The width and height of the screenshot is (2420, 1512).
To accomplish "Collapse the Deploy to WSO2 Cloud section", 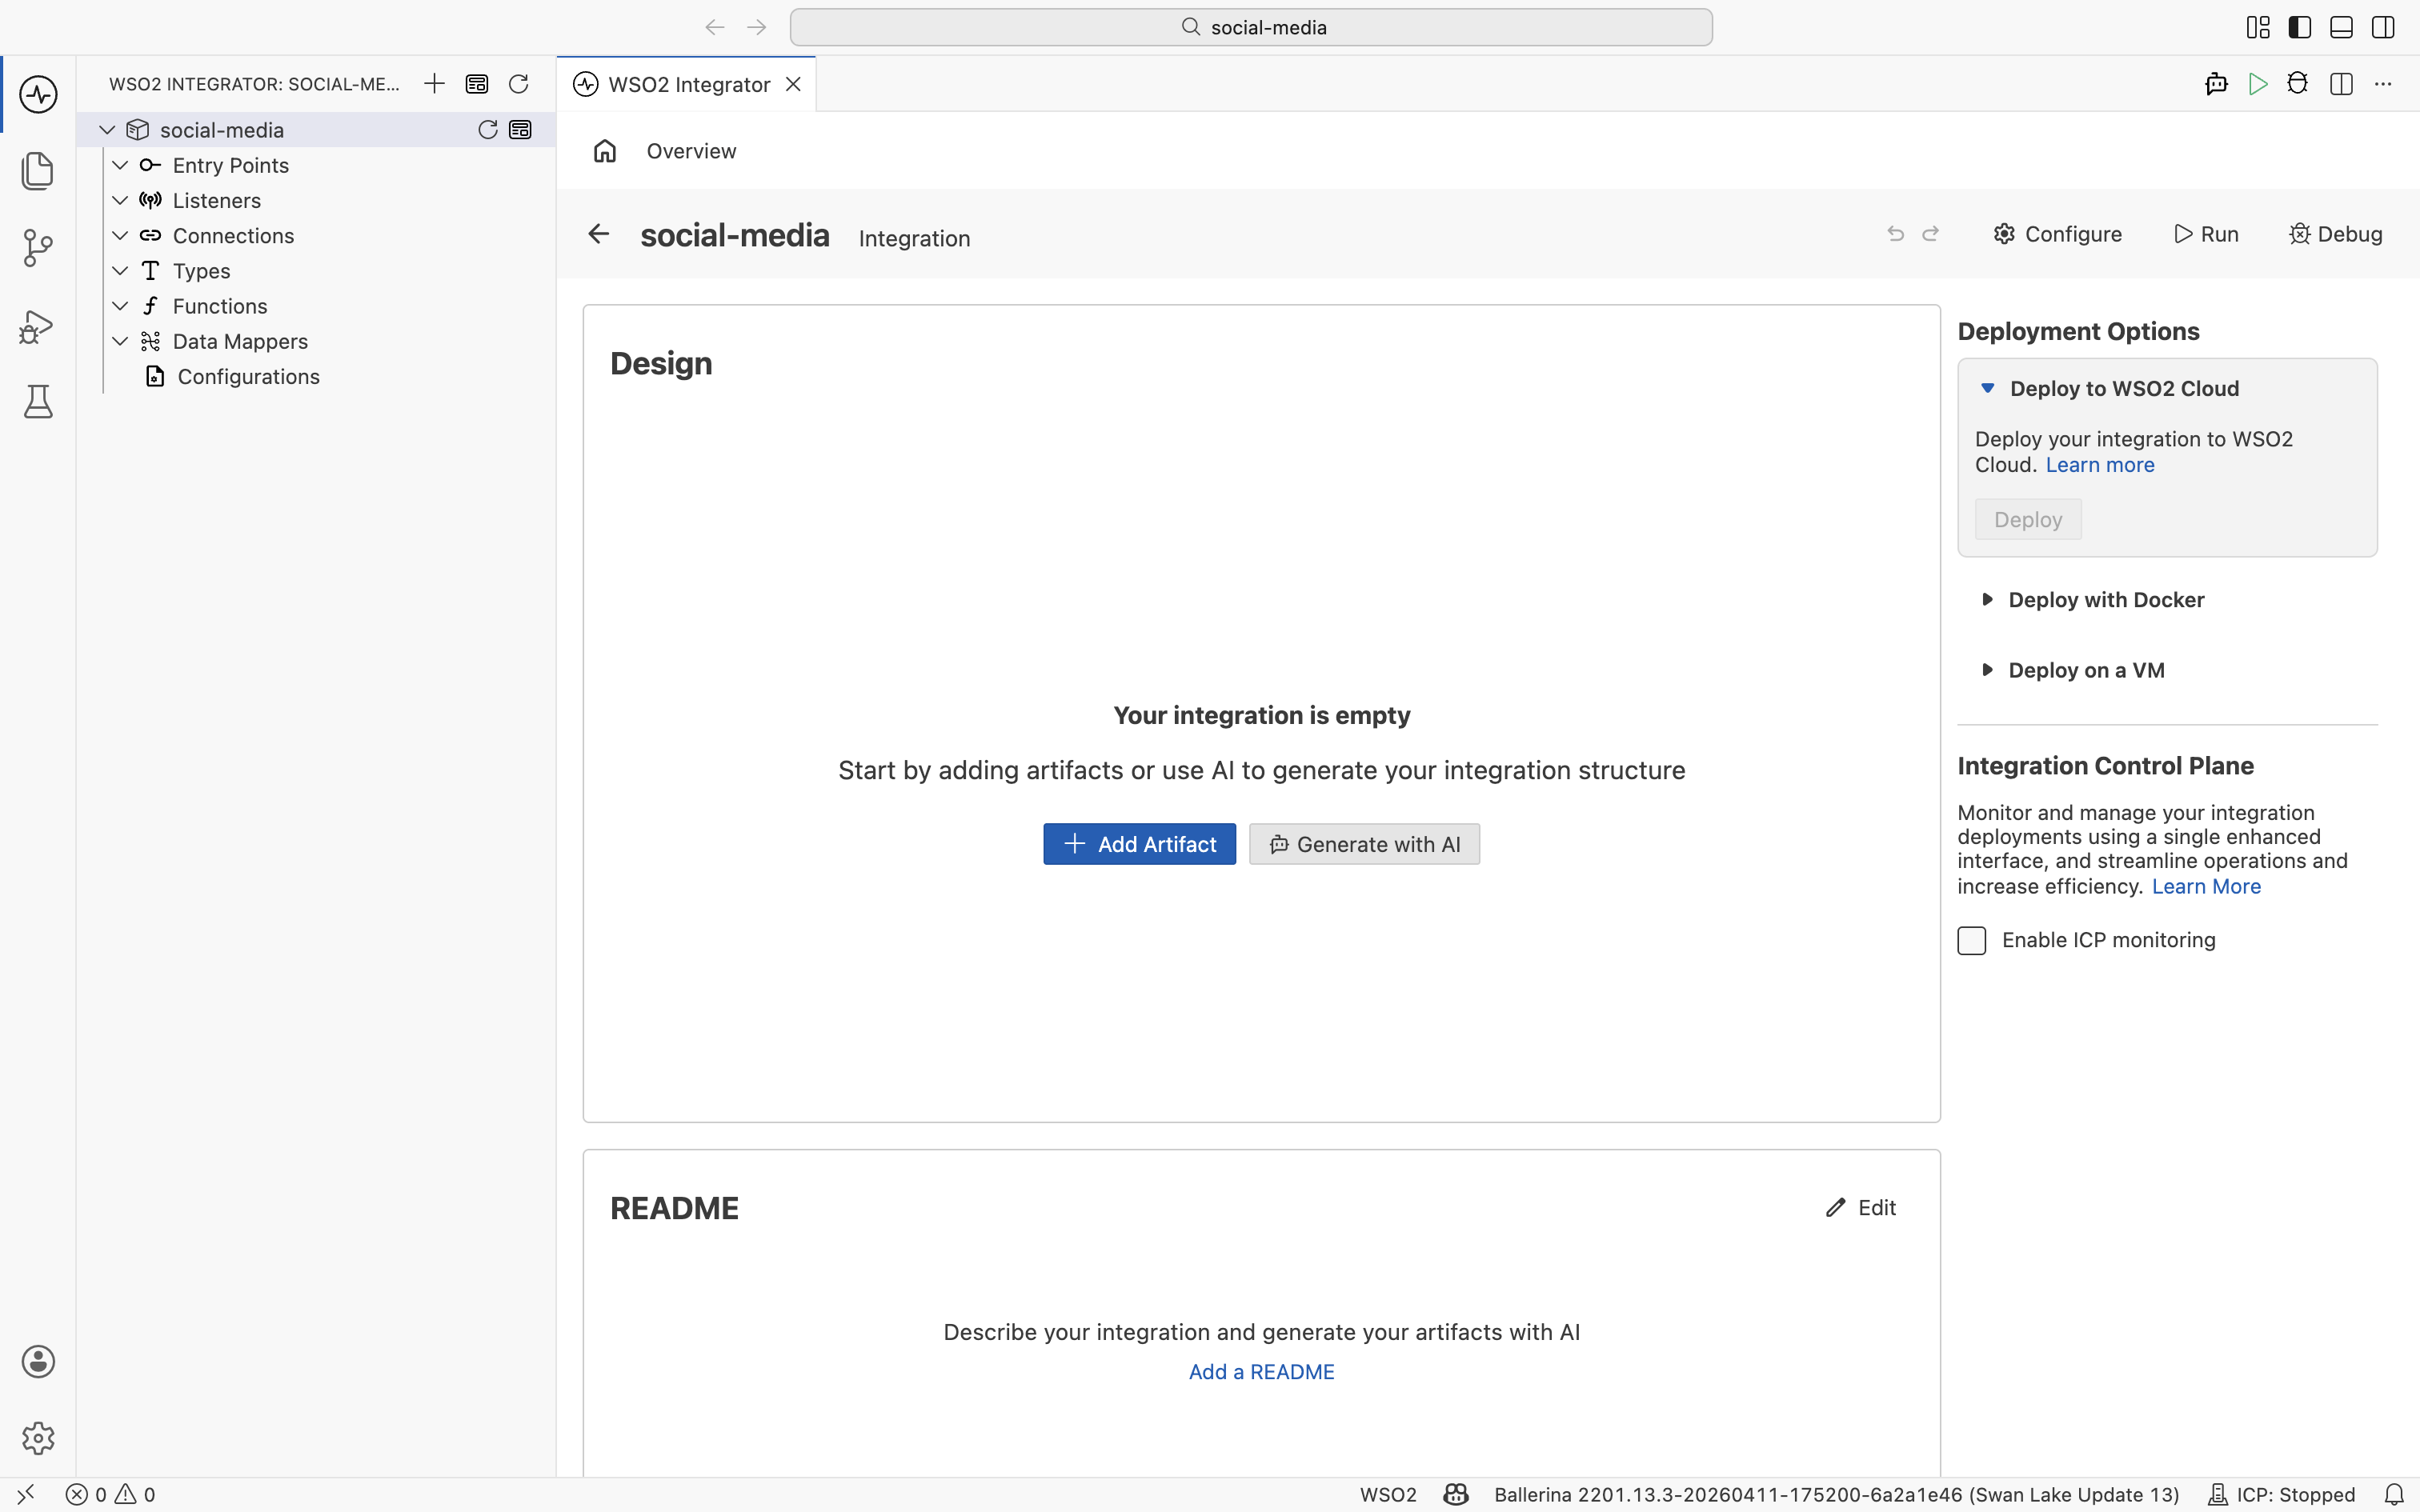I will pyautogui.click(x=2110, y=388).
